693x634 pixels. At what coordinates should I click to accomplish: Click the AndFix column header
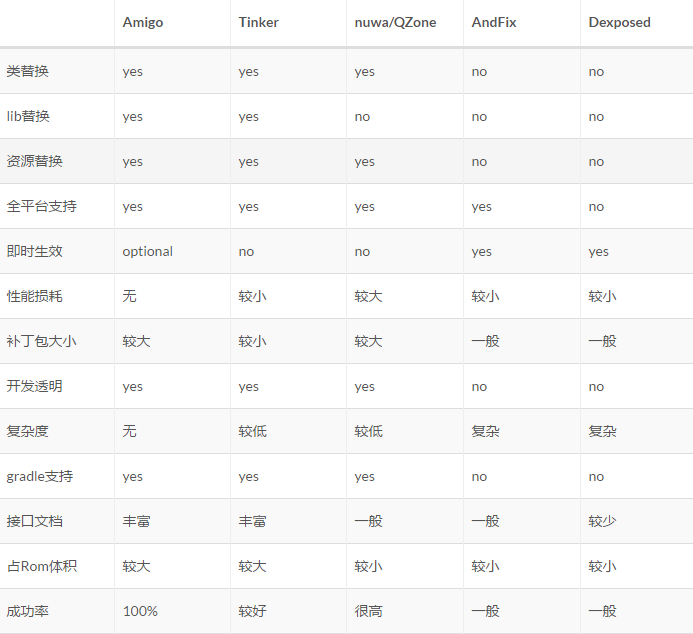click(494, 22)
